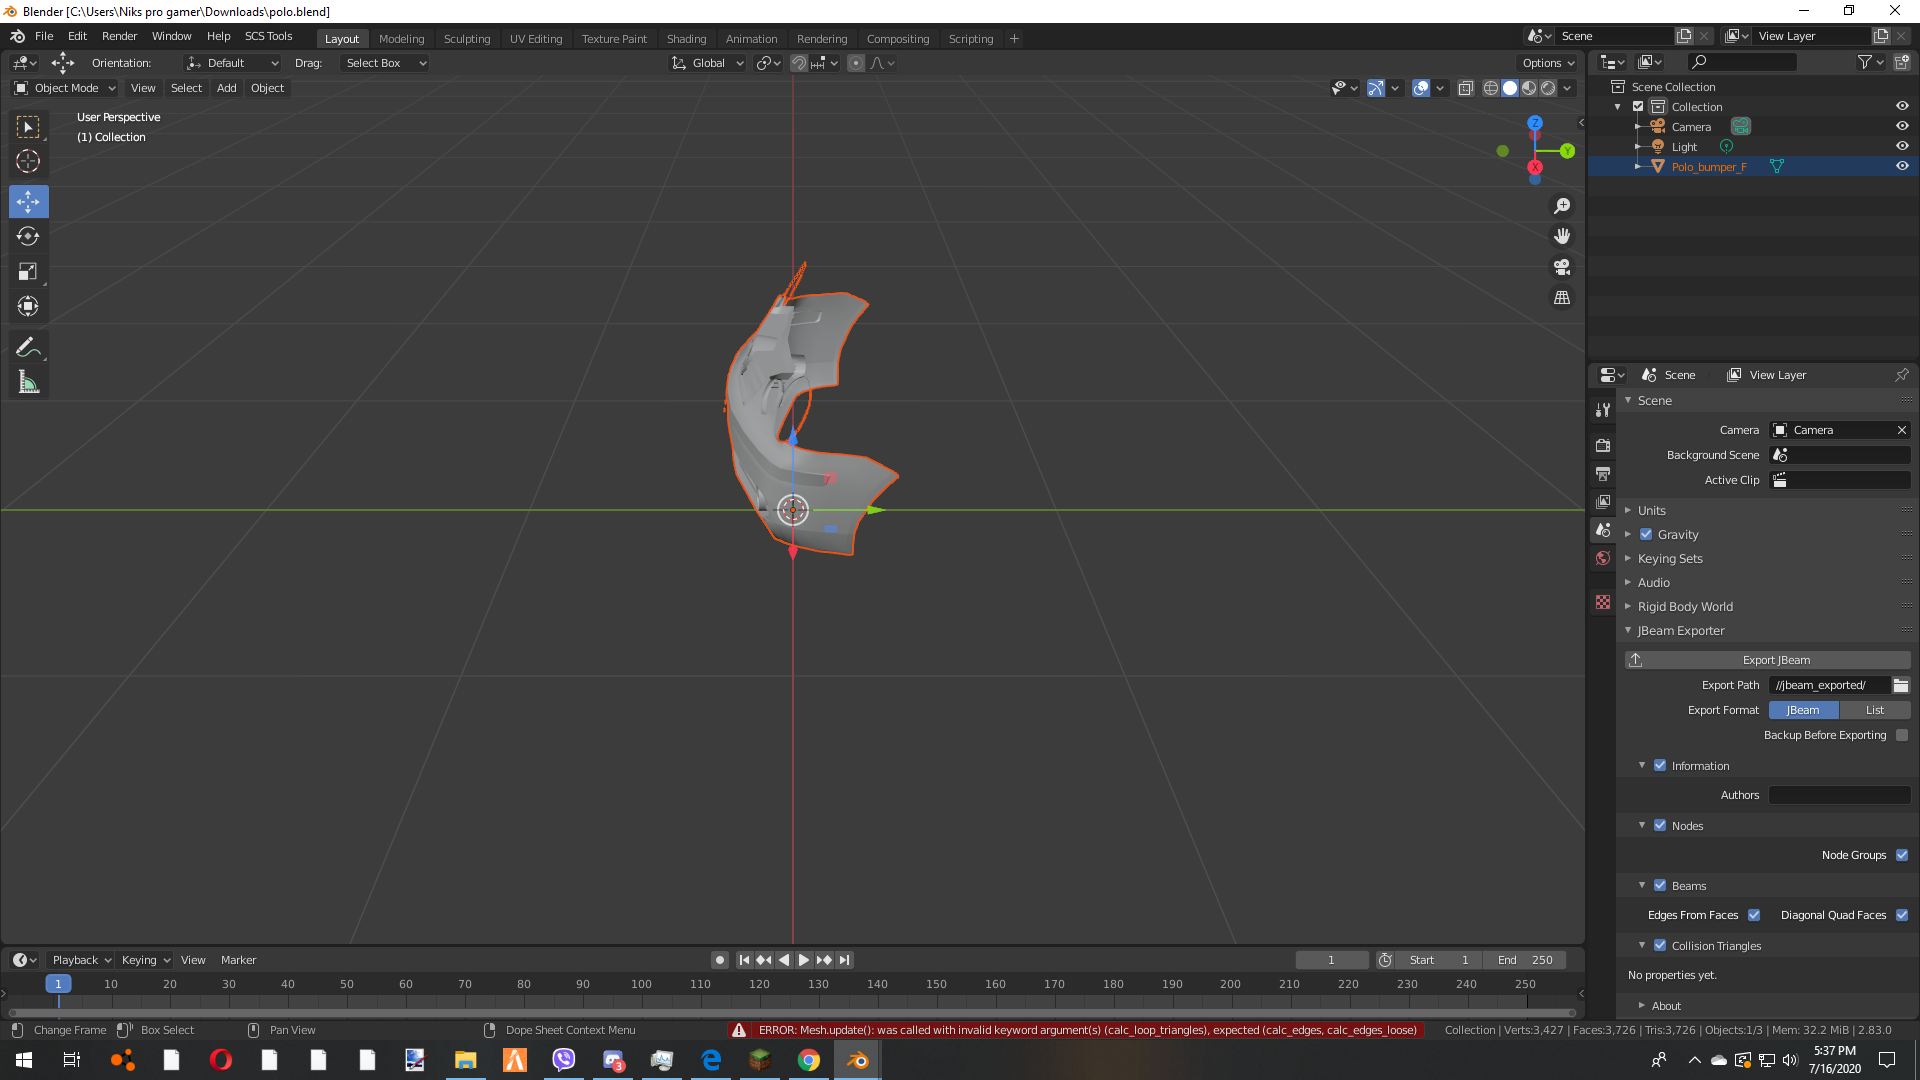Switch to the UV Editing workspace tab
This screenshot has height=1080, width=1920.
[x=536, y=39]
